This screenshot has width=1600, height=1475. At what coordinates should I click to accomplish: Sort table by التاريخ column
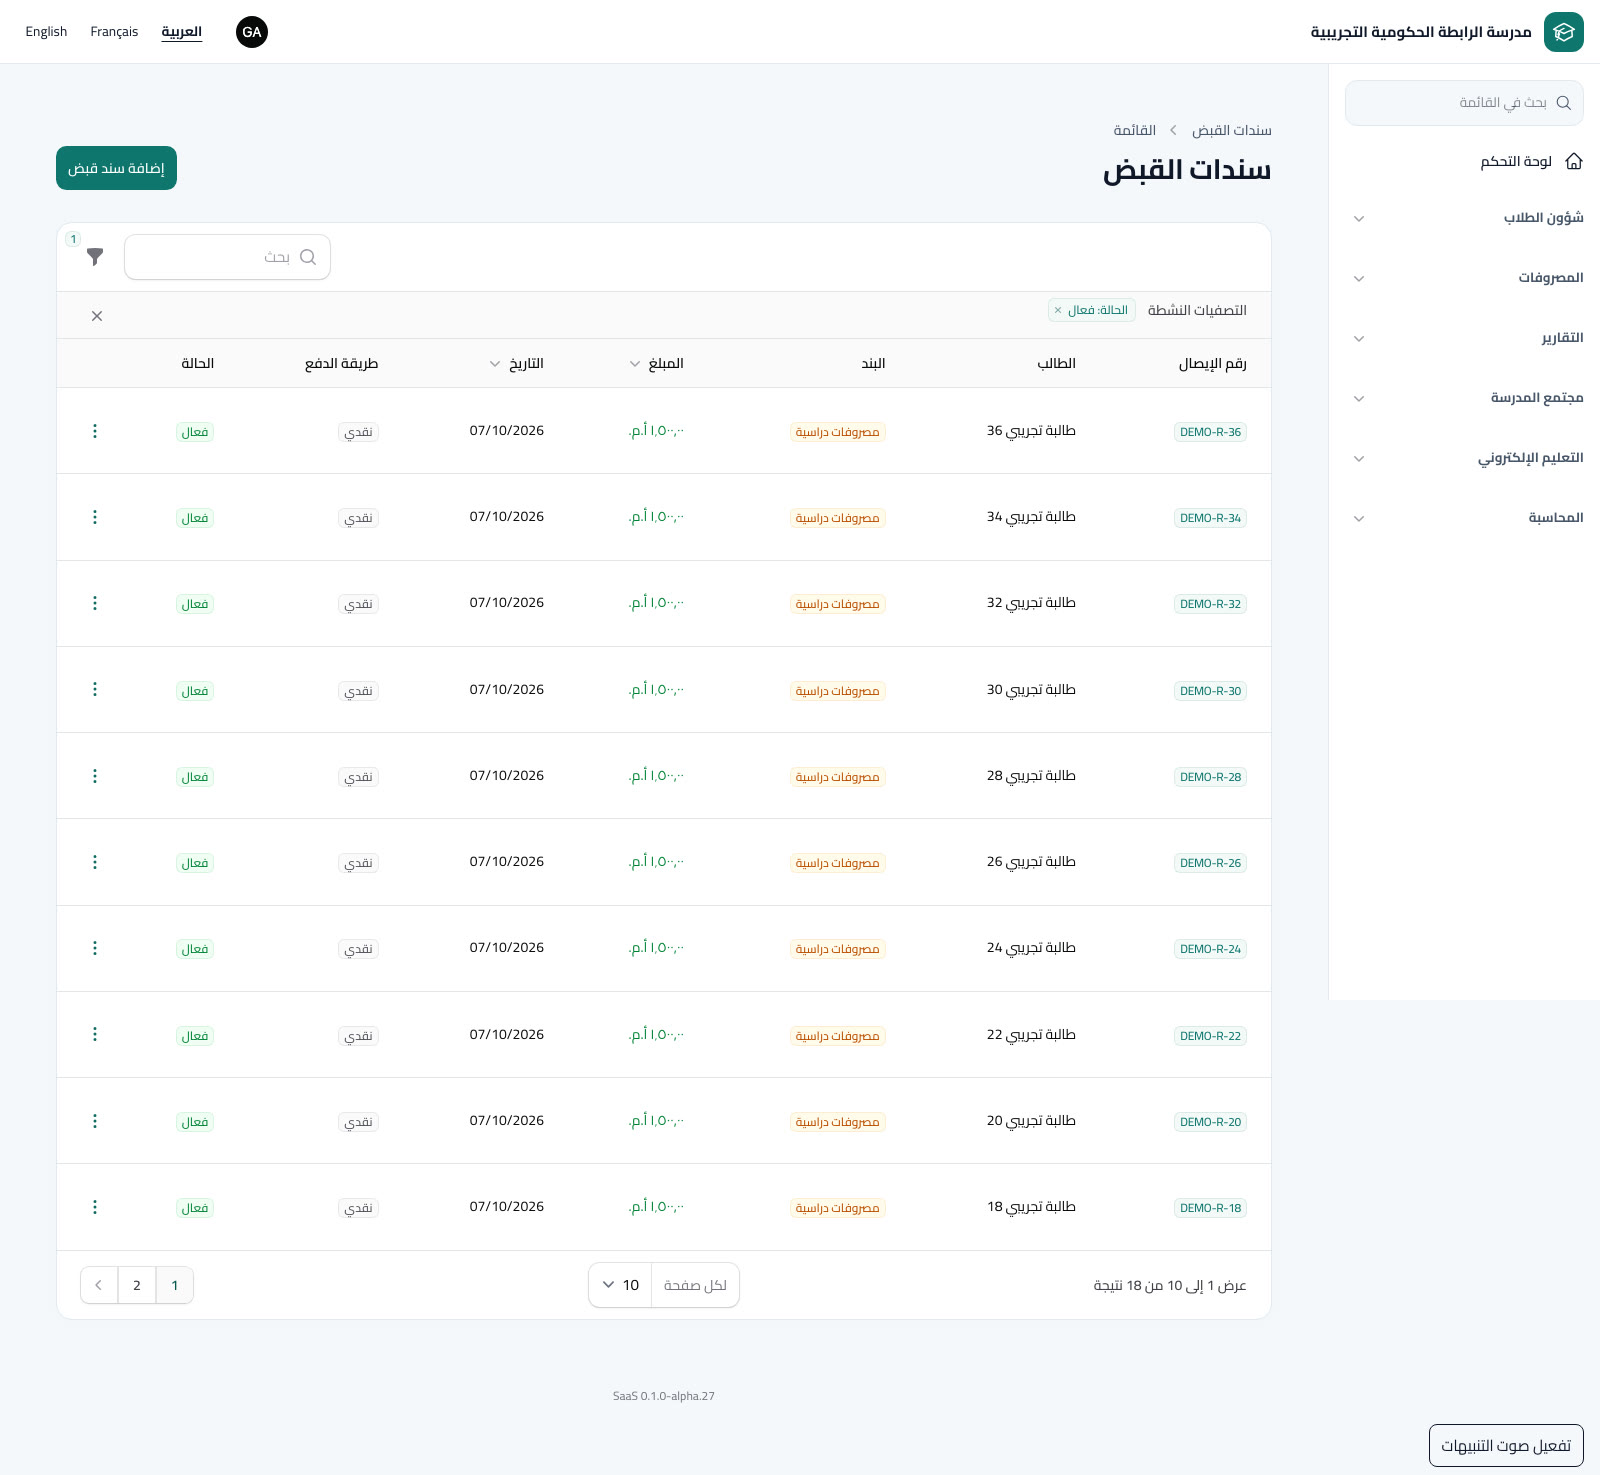click(516, 363)
